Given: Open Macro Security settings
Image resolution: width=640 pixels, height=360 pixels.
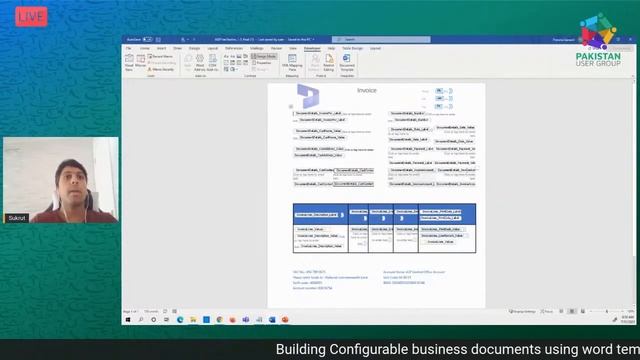Looking at the screenshot, I should pos(161,69).
